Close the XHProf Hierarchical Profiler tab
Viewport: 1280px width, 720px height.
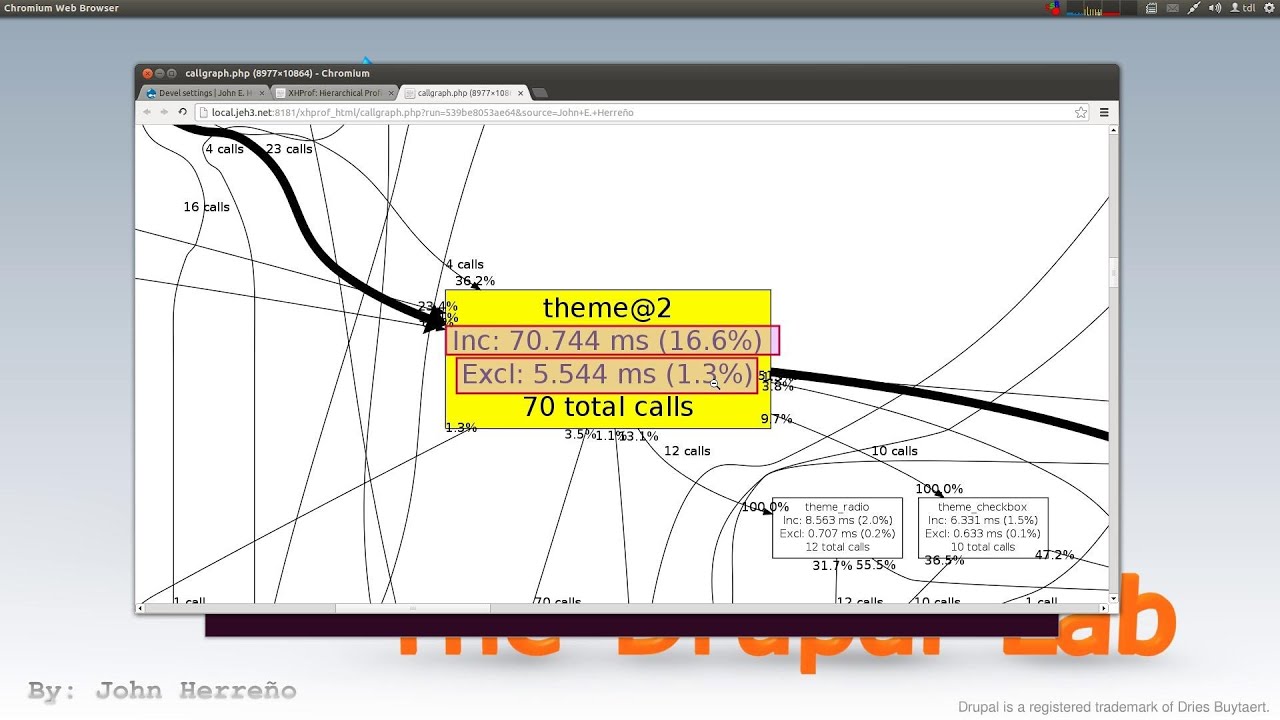[391, 93]
